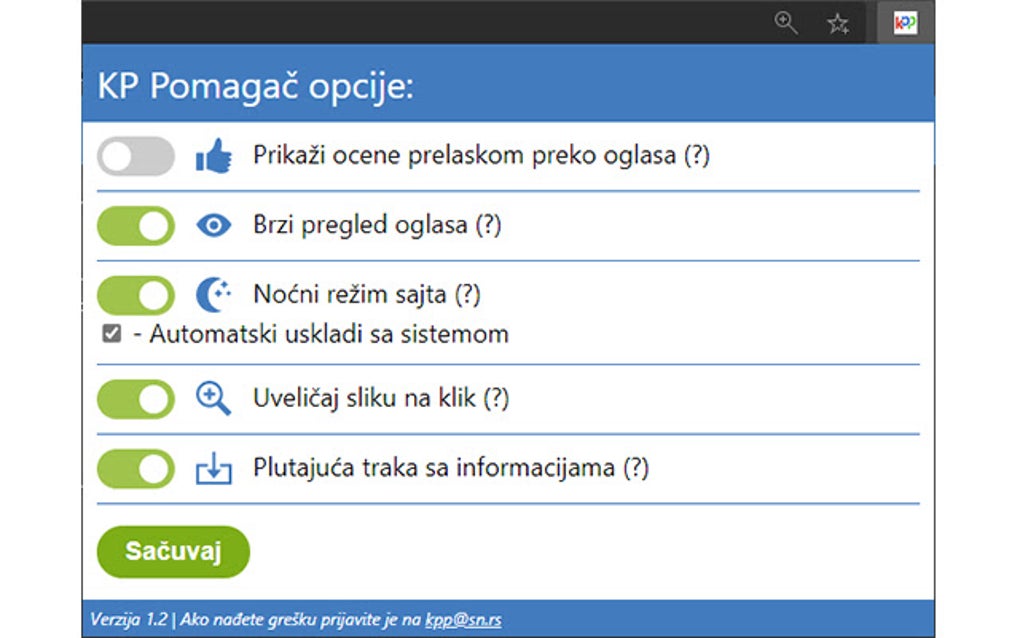Enable the Prikaži ocene toggle
The image size is (1020, 638).
click(x=136, y=156)
